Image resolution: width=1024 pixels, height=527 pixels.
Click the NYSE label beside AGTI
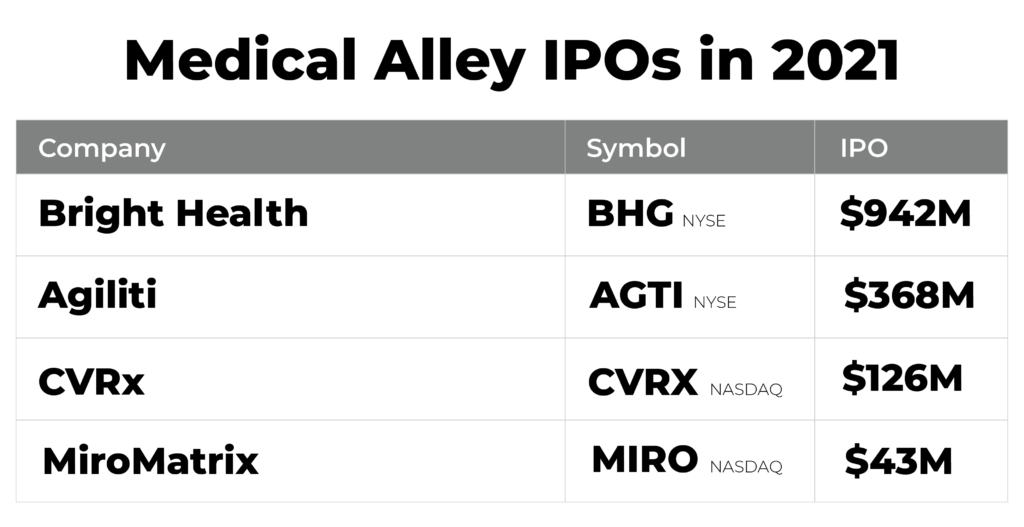tap(714, 302)
